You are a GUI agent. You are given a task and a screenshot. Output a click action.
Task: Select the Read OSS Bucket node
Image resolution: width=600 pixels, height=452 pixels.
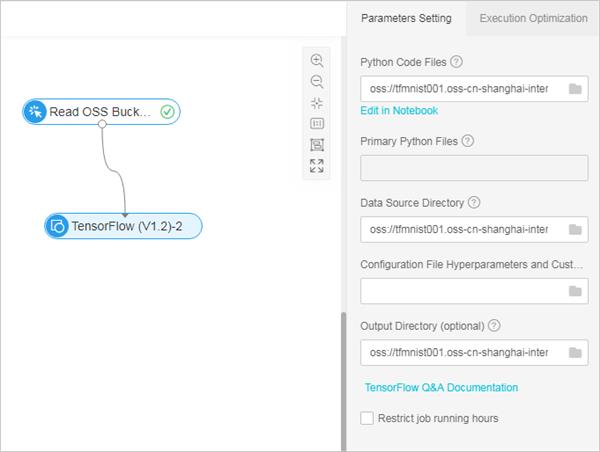click(x=101, y=112)
